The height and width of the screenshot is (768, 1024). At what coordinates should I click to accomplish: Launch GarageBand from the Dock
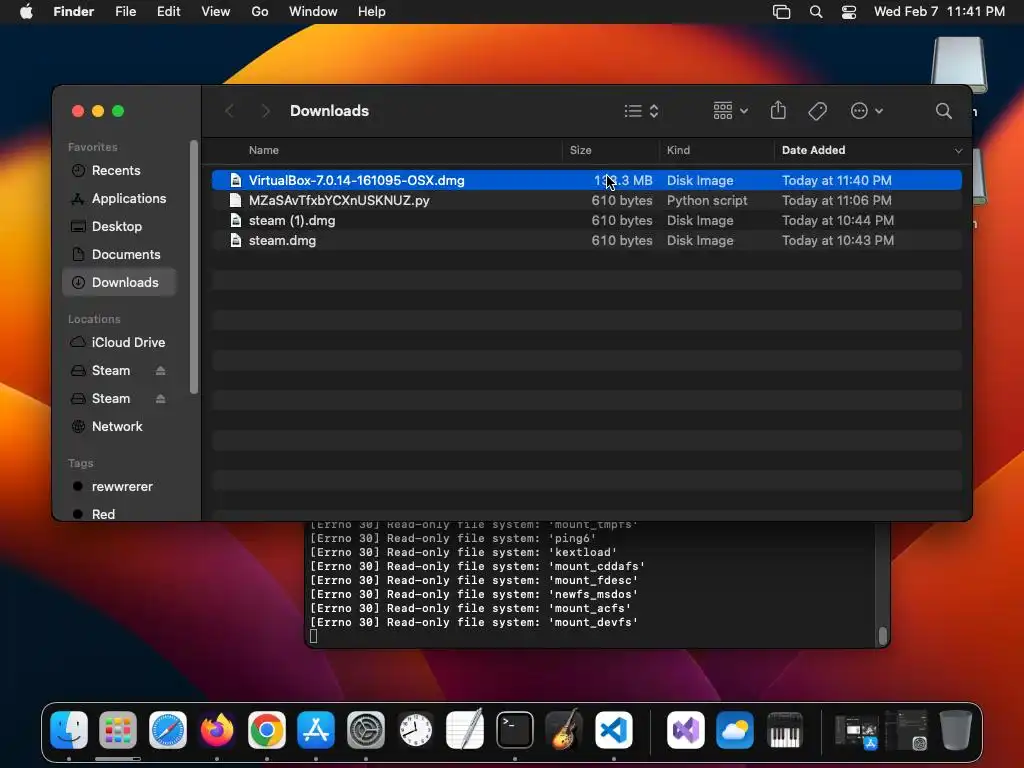click(564, 729)
